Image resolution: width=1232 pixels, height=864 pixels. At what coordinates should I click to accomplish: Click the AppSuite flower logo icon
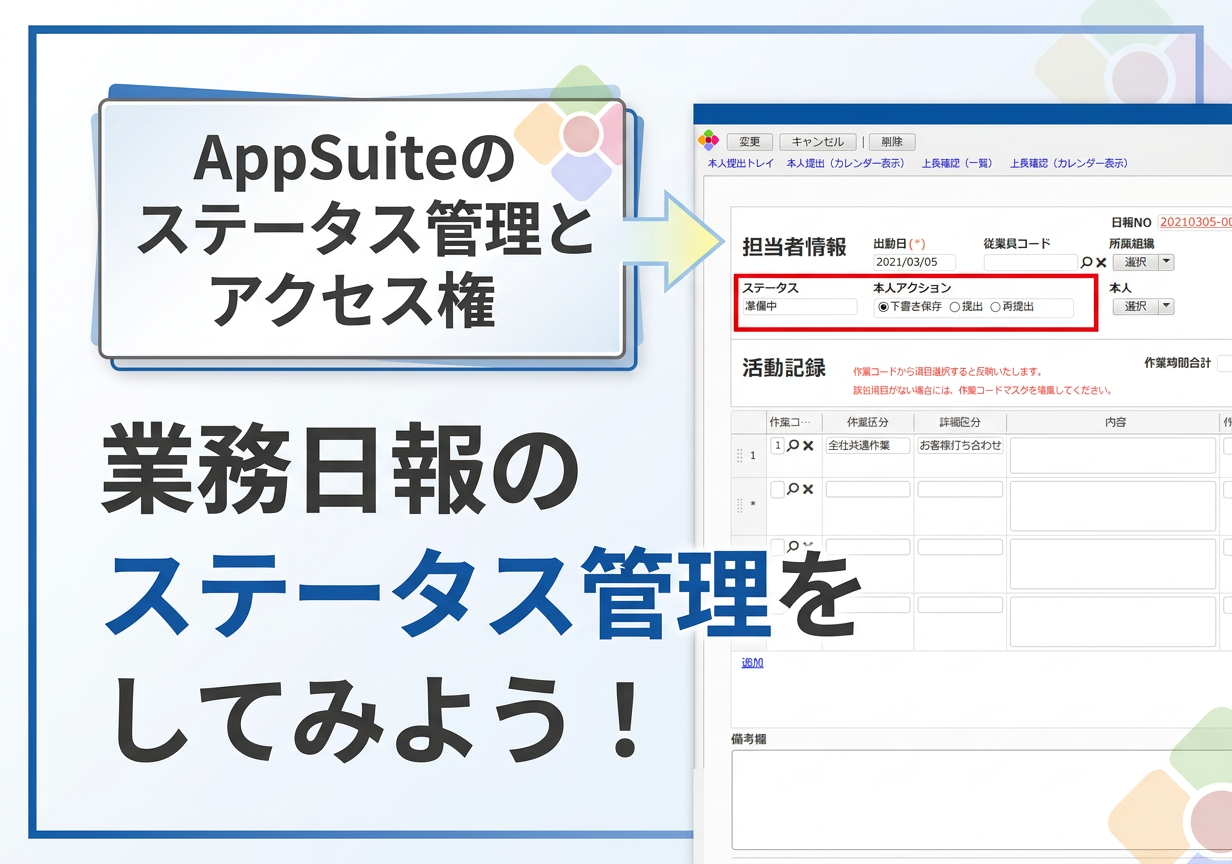(707, 141)
